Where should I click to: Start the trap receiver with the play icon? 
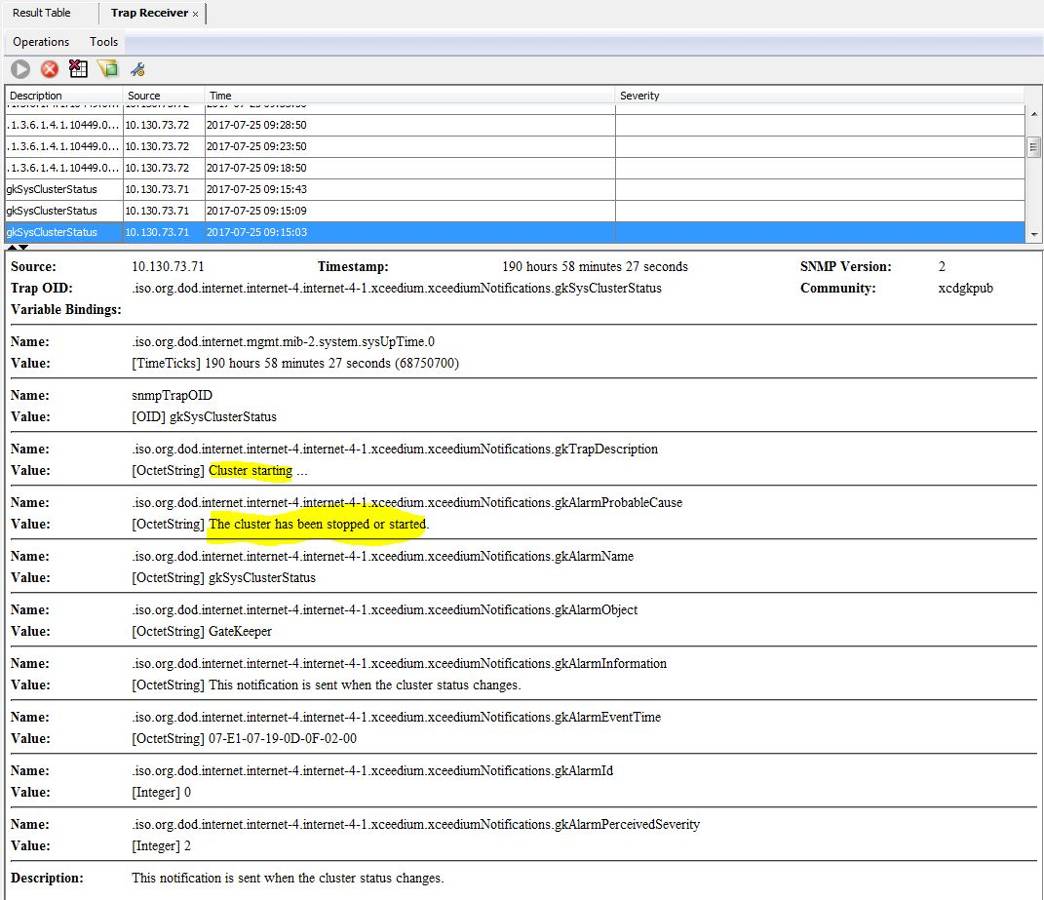click(x=19, y=68)
